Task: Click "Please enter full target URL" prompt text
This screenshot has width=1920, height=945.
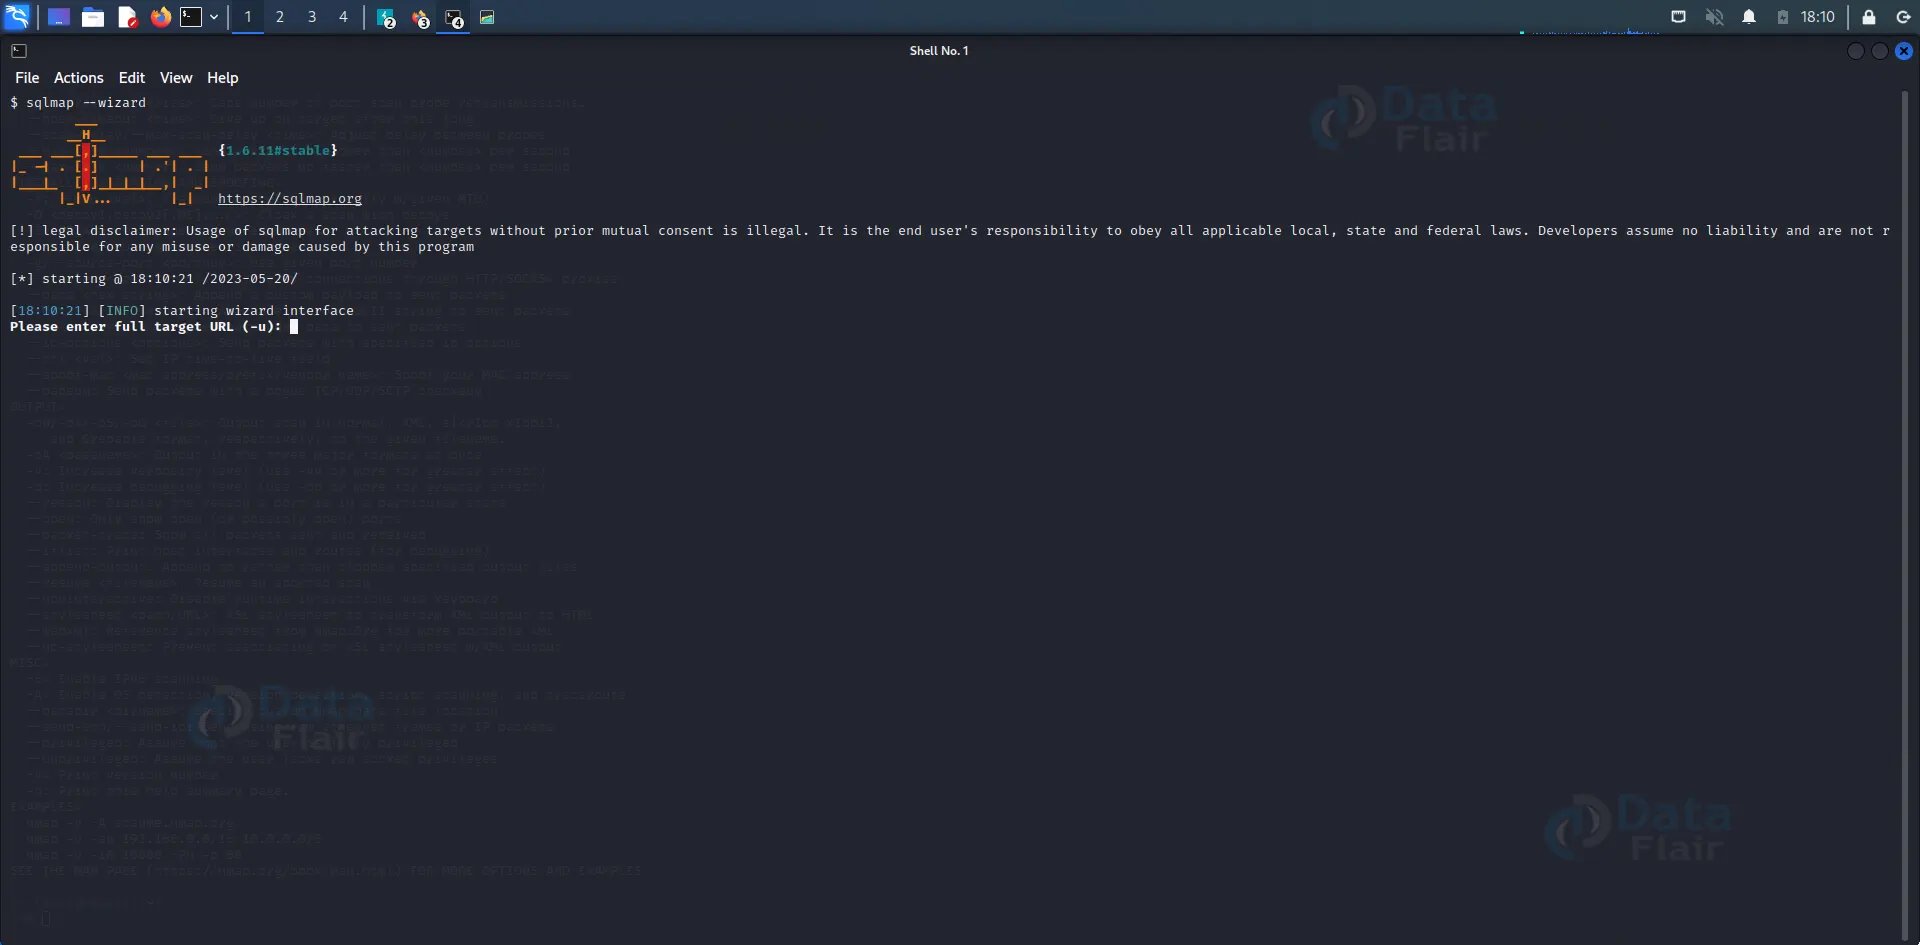Action: [146, 327]
